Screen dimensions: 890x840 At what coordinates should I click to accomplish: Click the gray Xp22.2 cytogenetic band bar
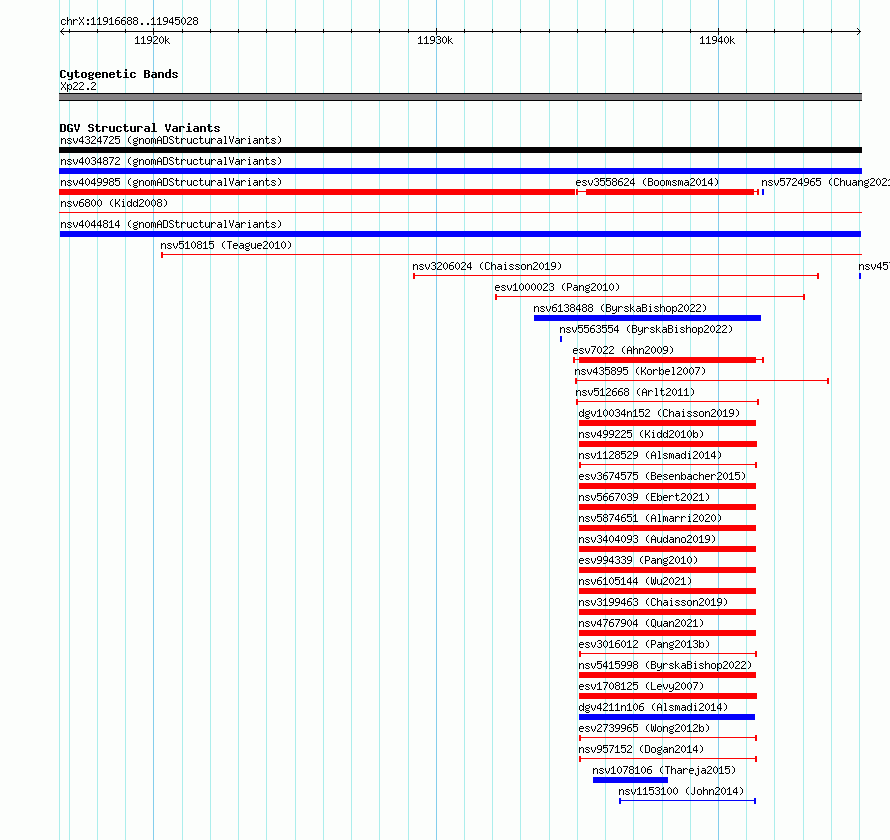point(460,97)
